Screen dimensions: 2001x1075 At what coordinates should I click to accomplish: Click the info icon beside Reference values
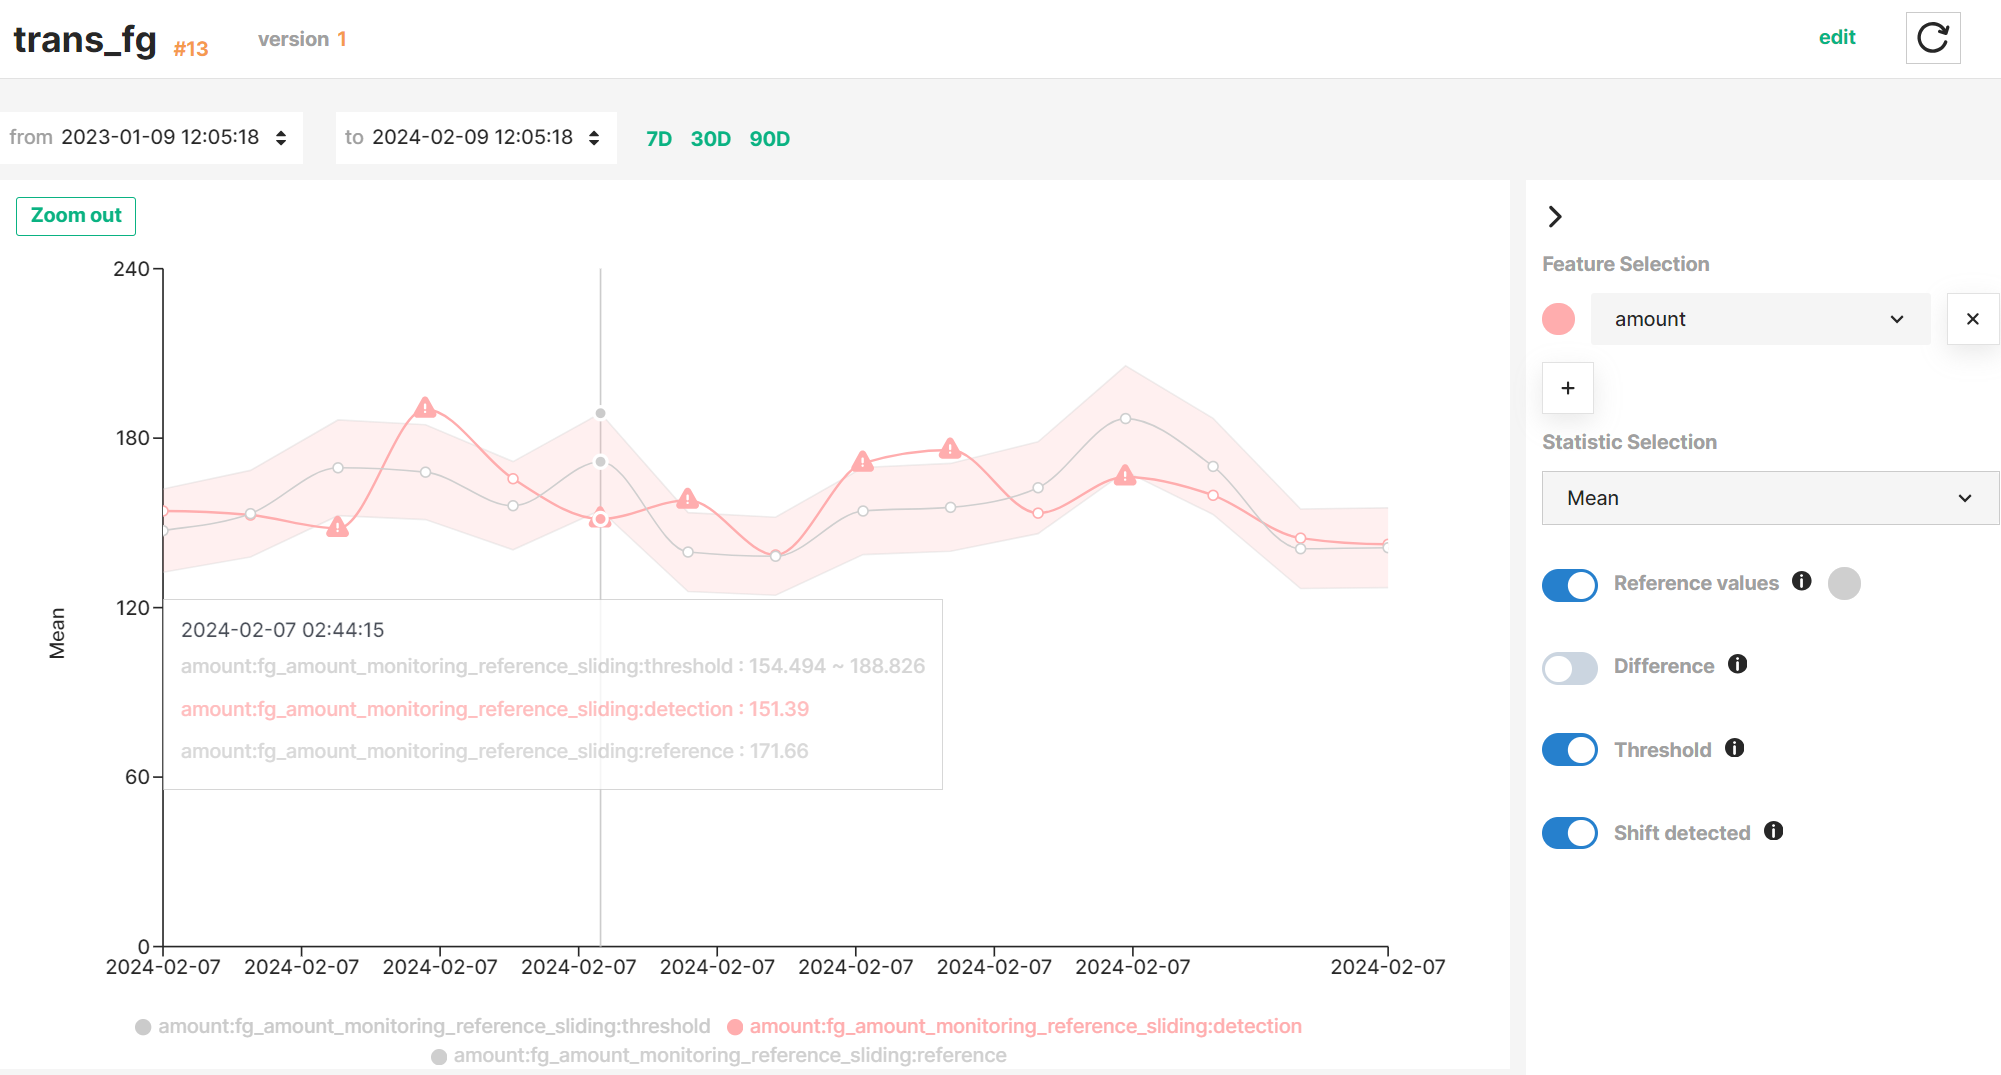pos(1801,581)
